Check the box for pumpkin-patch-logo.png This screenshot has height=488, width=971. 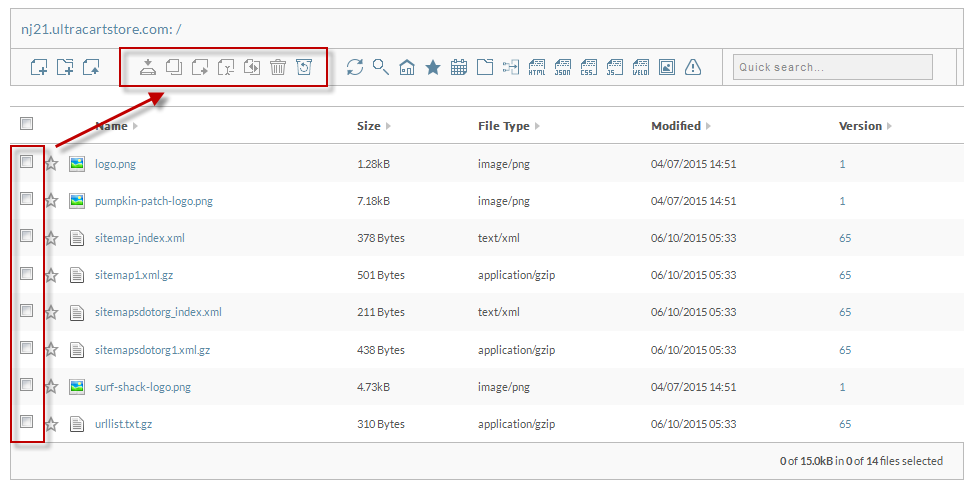[27, 199]
